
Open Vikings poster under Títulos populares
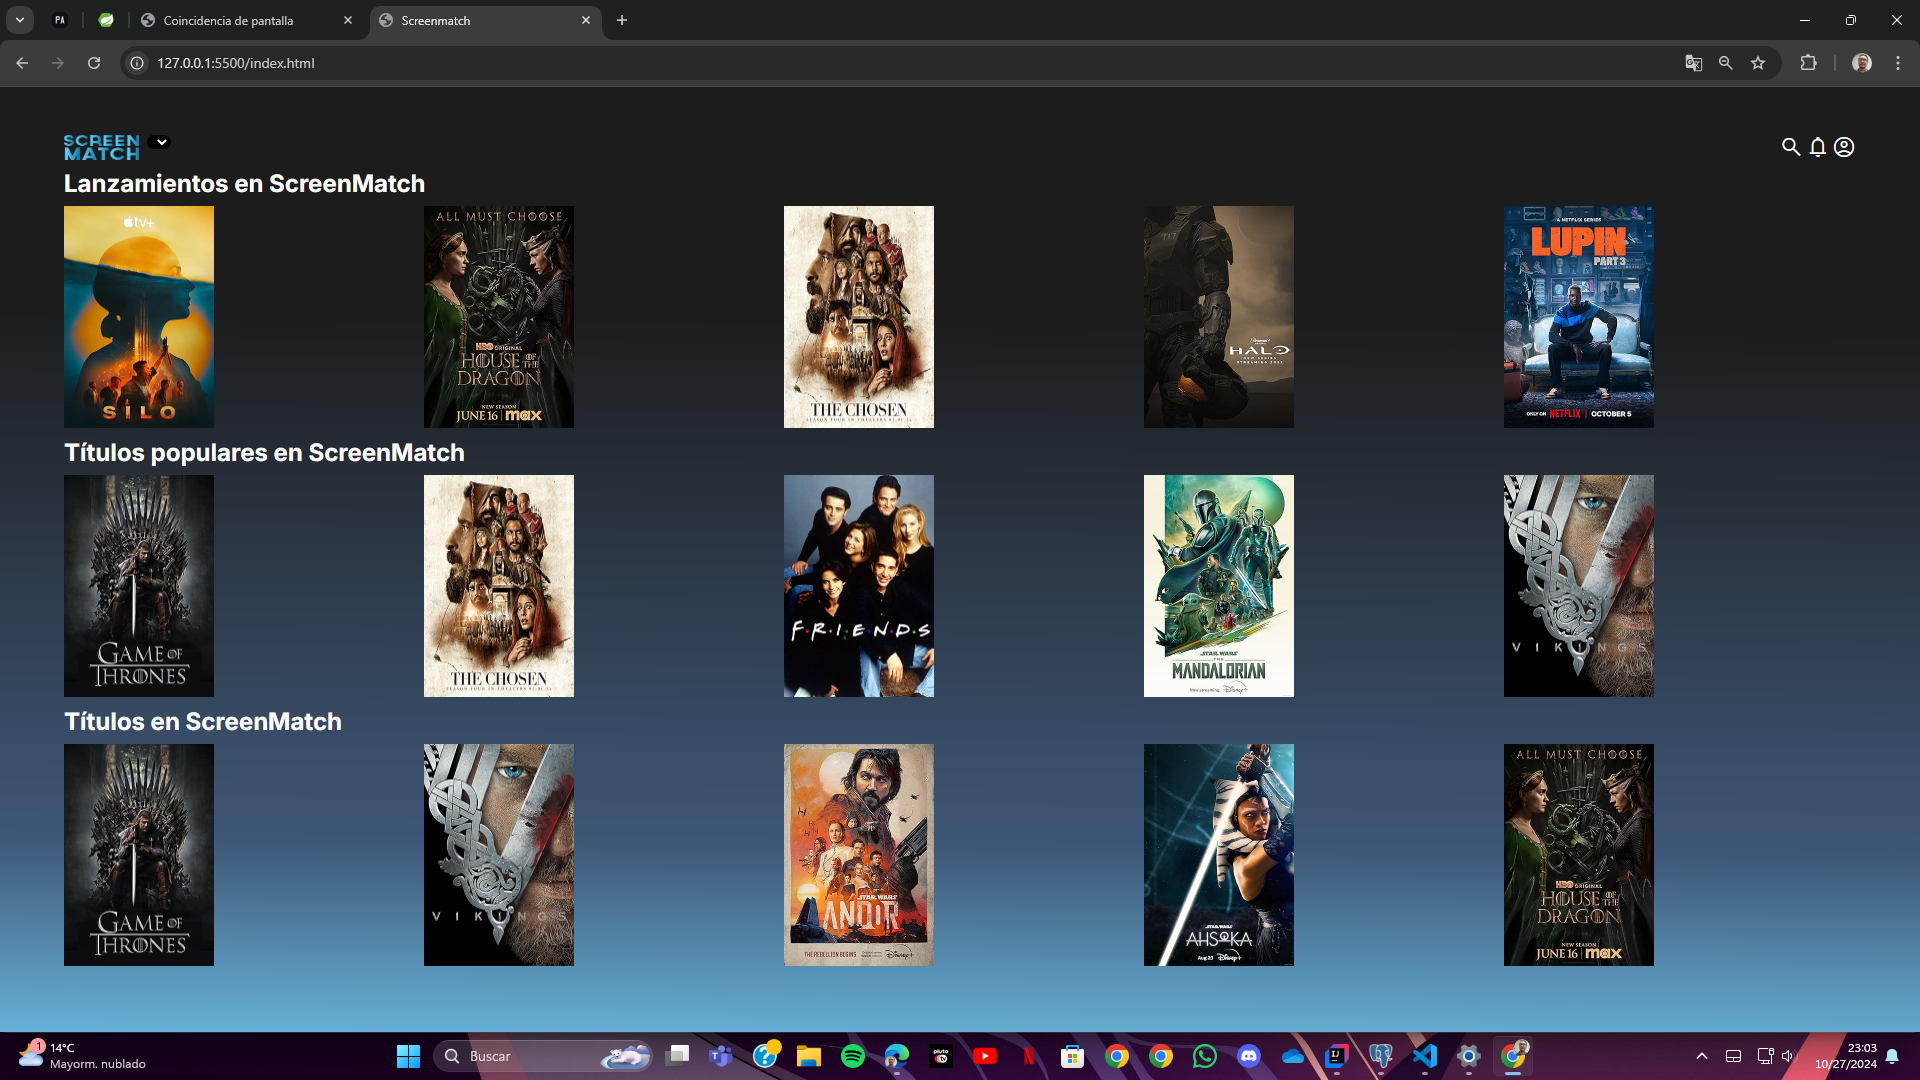coord(1579,586)
